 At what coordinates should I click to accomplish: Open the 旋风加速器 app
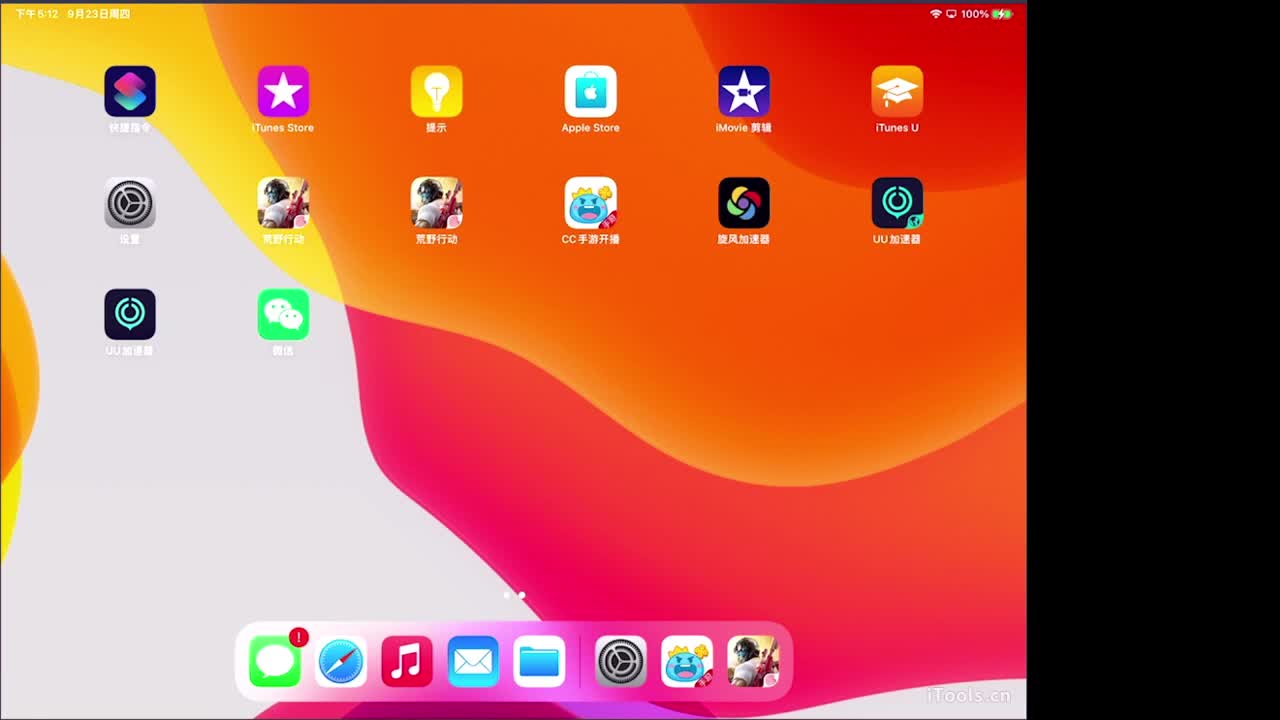[744, 203]
